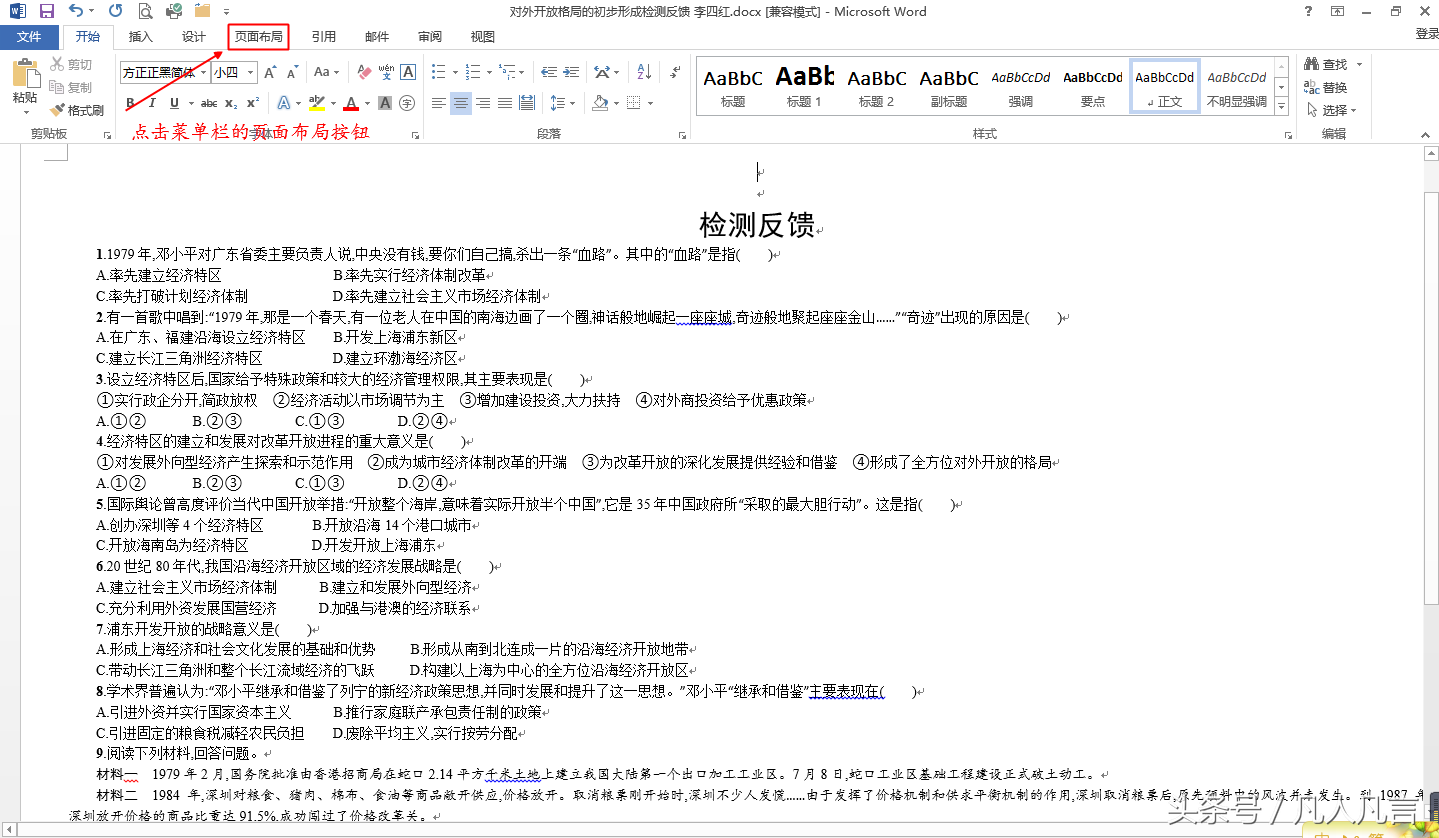The image size is (1439, 838).
Task: Open the 页面布局 tab
Action: [259, 37]
